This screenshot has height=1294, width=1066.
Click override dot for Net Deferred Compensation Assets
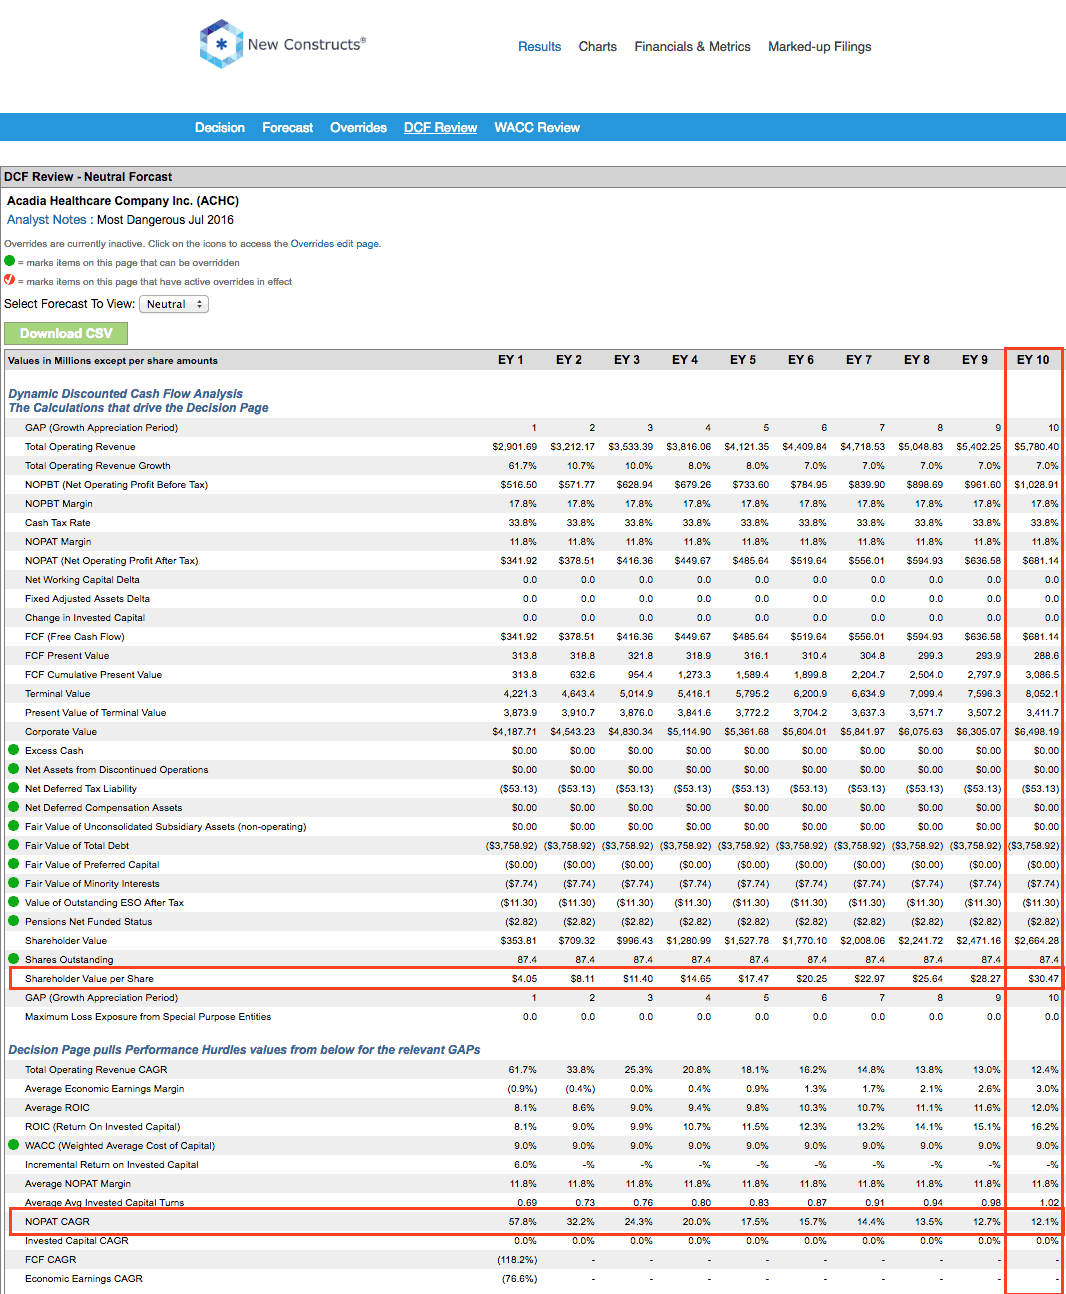coord(14,807)
